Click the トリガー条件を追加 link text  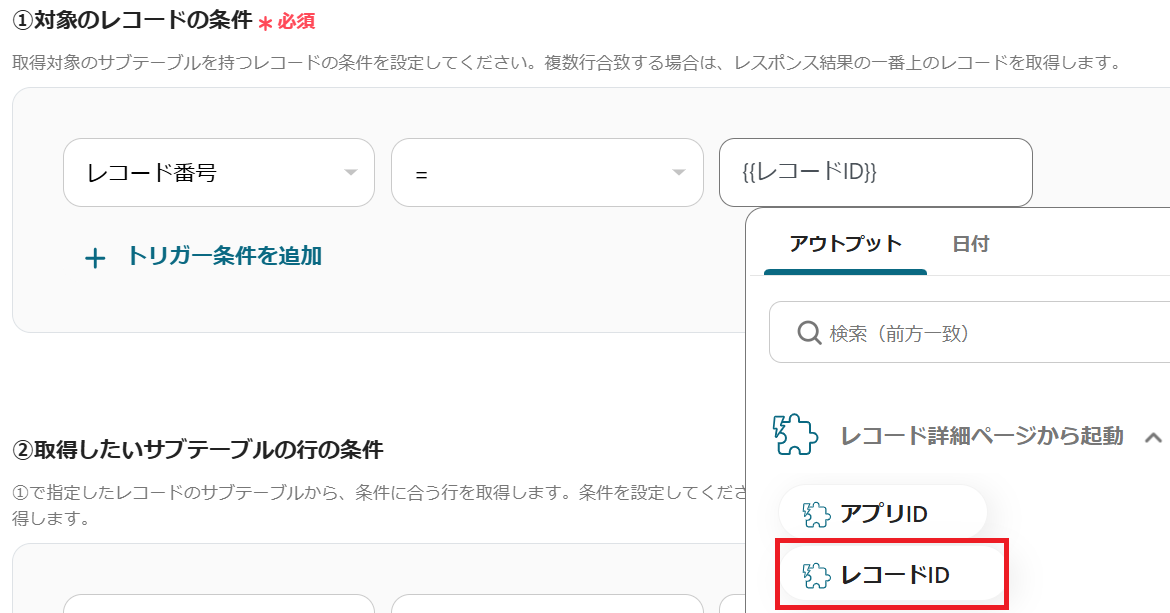[x=225, y=256]
